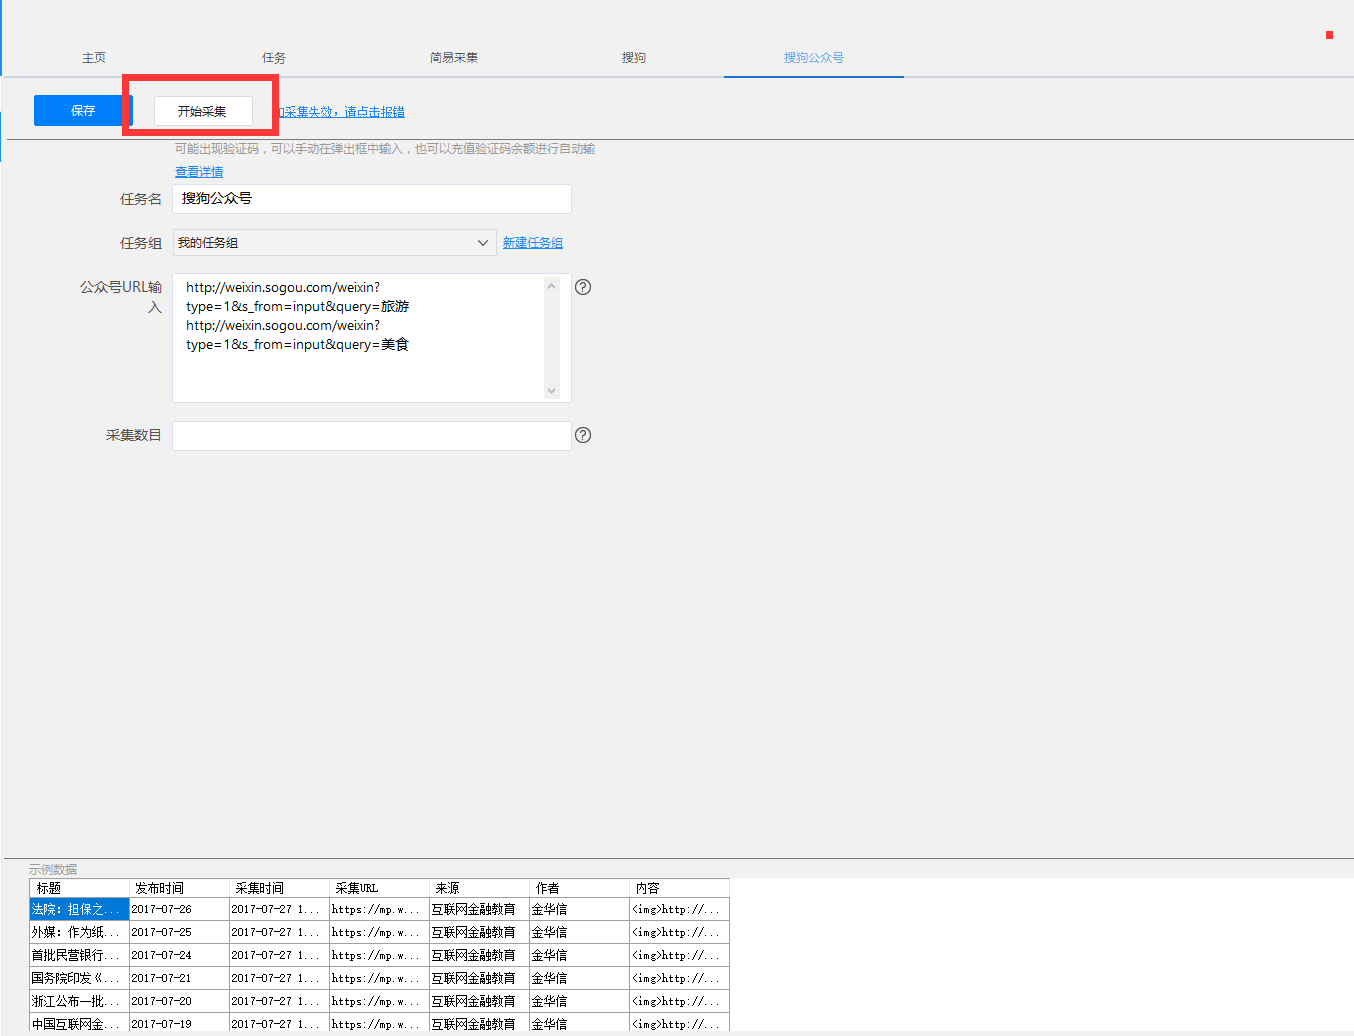Select the 搜狗公众号 tab

pyautogui.click(x=814, y=58)
